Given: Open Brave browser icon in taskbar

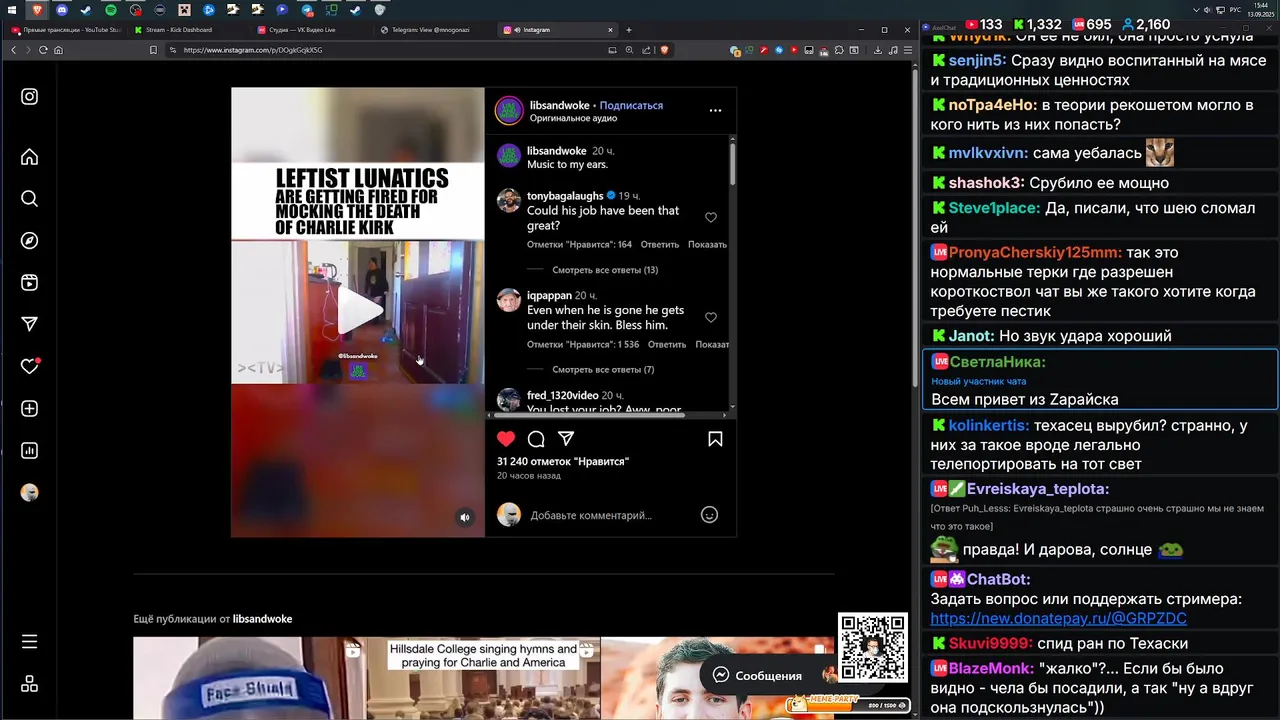Looking at the screenshot, I should [x=38, y=10].
